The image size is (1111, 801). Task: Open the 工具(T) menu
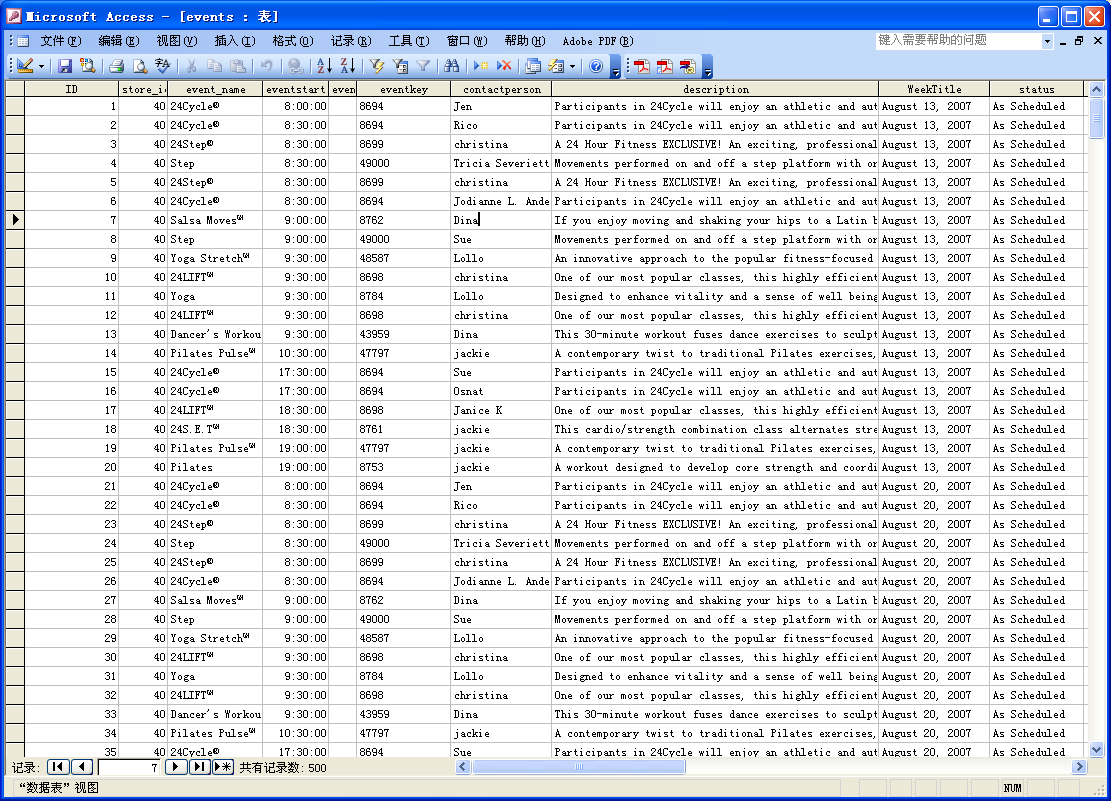pos(408,41)
